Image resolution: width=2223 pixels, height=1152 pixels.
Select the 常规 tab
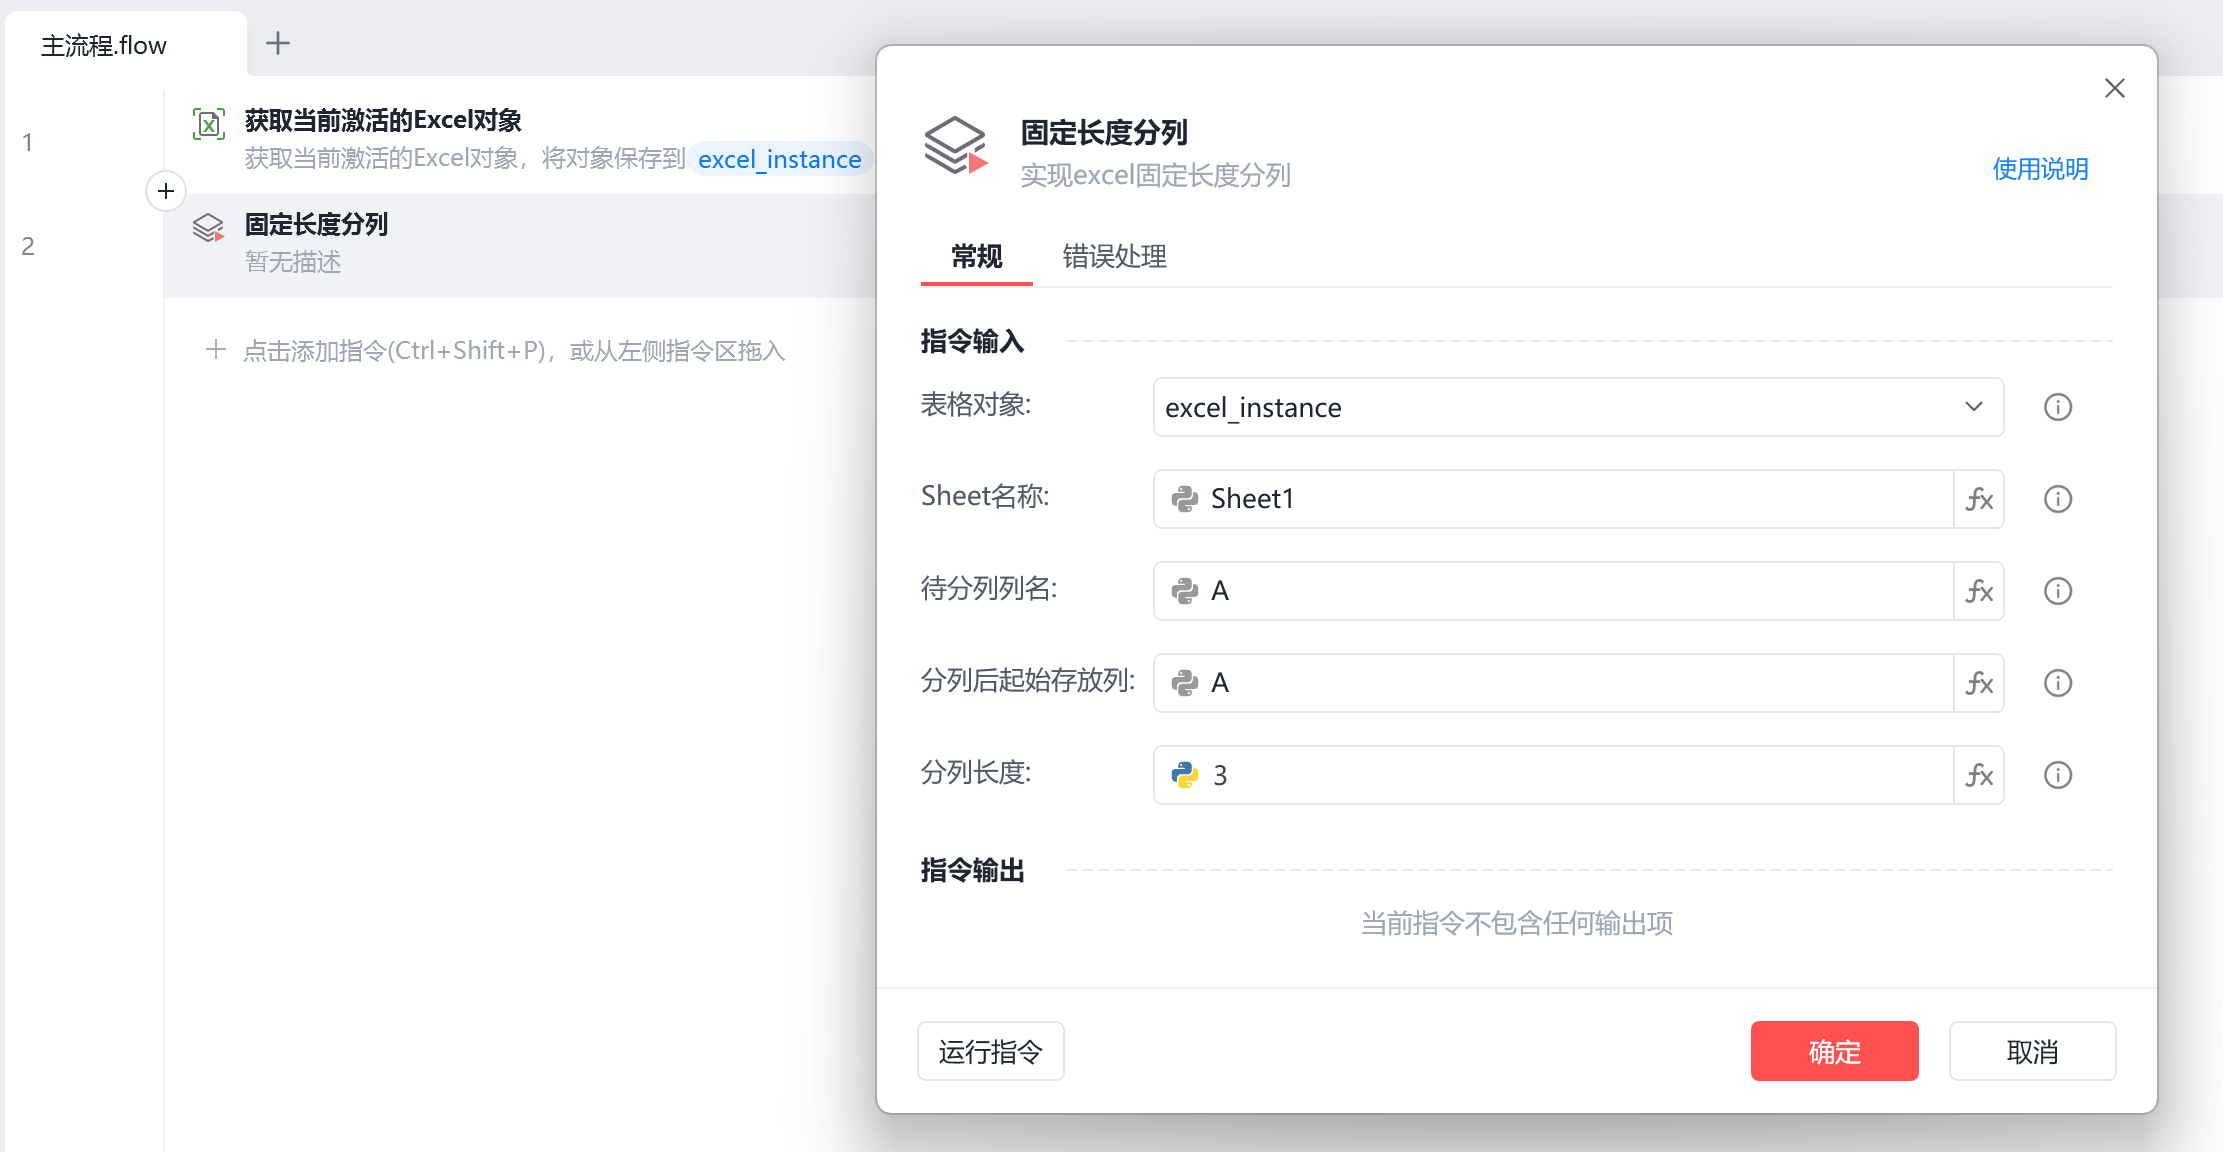point(976,257)
